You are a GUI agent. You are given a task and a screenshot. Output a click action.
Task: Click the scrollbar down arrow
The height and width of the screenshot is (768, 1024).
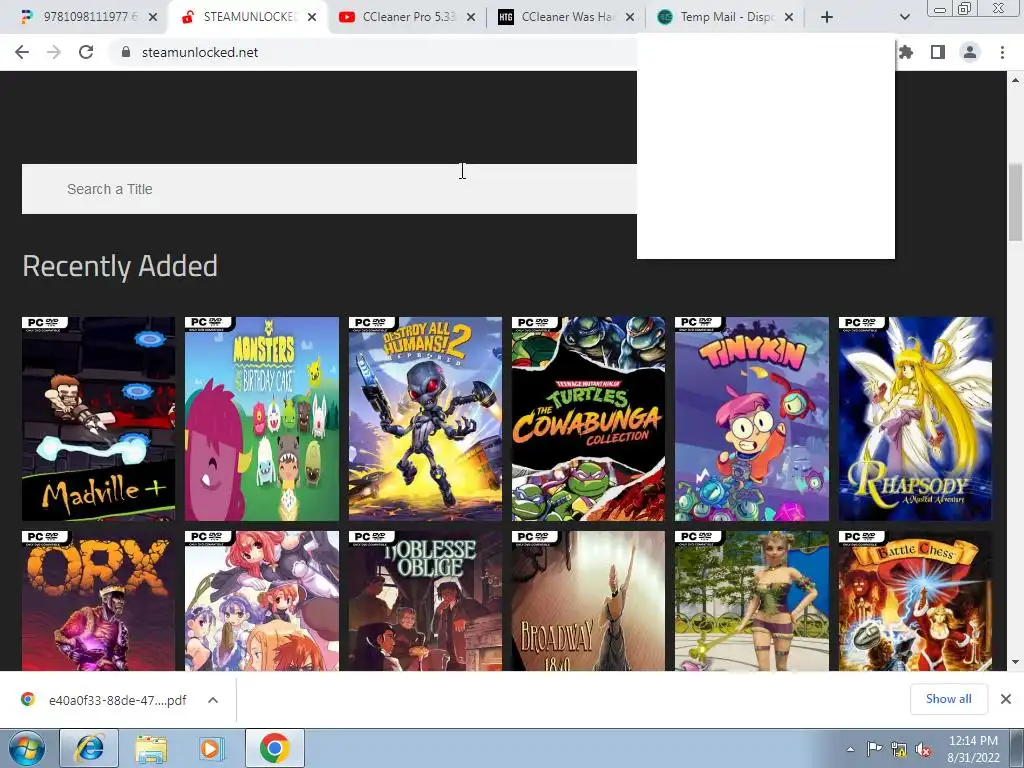coord(1015,662)
